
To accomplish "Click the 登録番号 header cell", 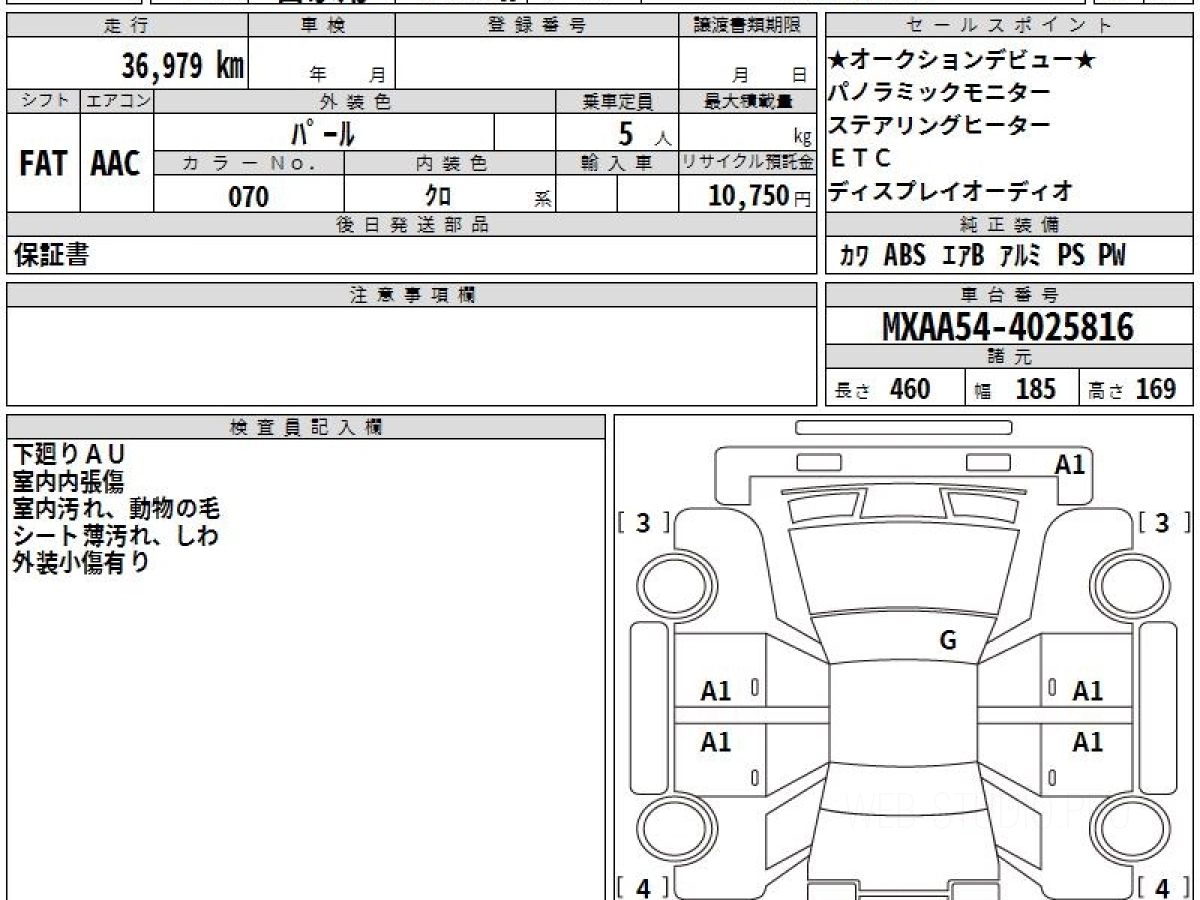I will (x=537, y=26).
